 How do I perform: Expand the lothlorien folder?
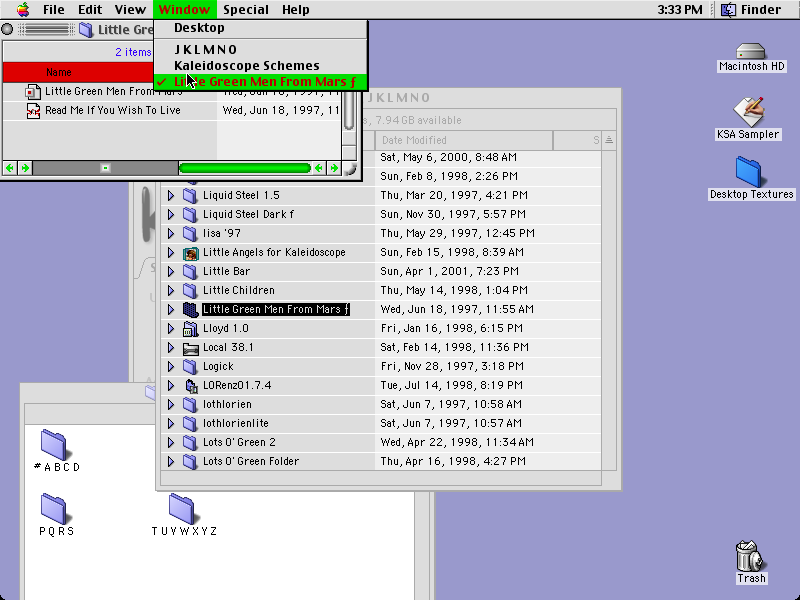[171, 405]
